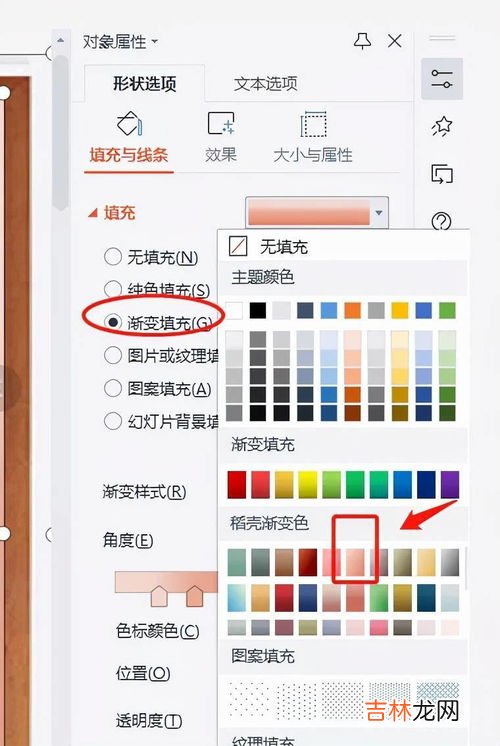Collapse the Fill section triangle

[x=93, y=213]
